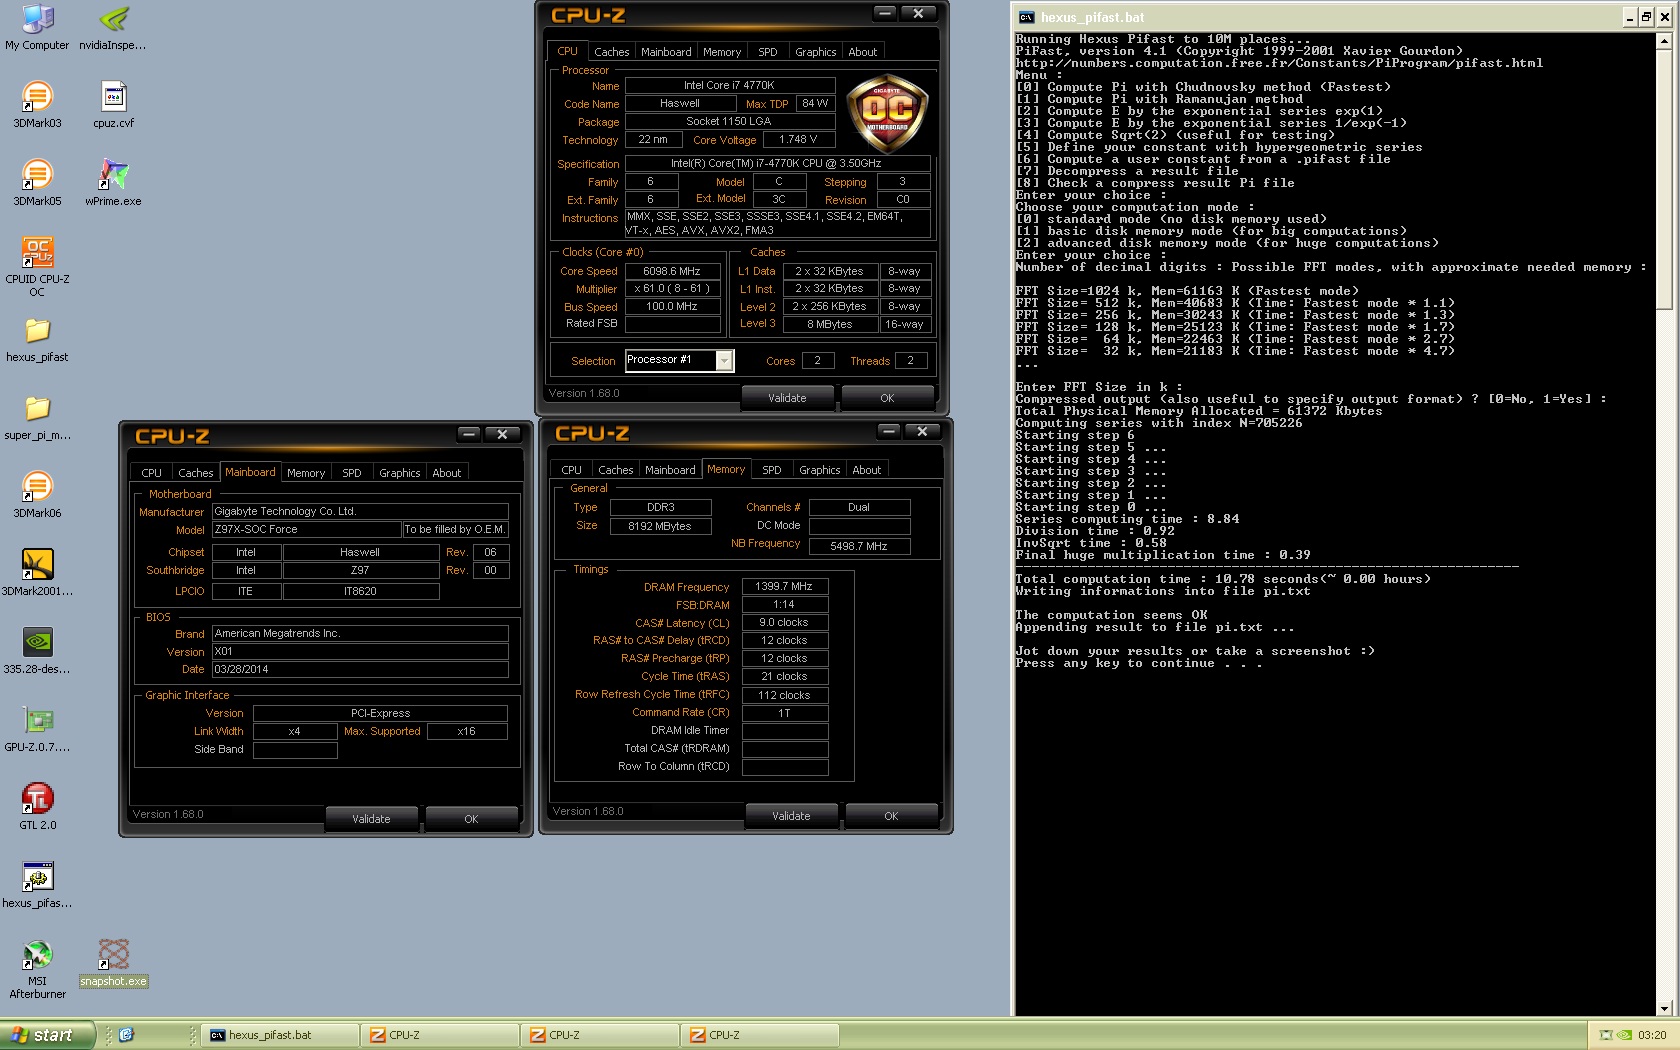Click the Gigabyte Technology Co. Ltd. manufacturer field
The image size is (1680, 1050).
point(360,512)
